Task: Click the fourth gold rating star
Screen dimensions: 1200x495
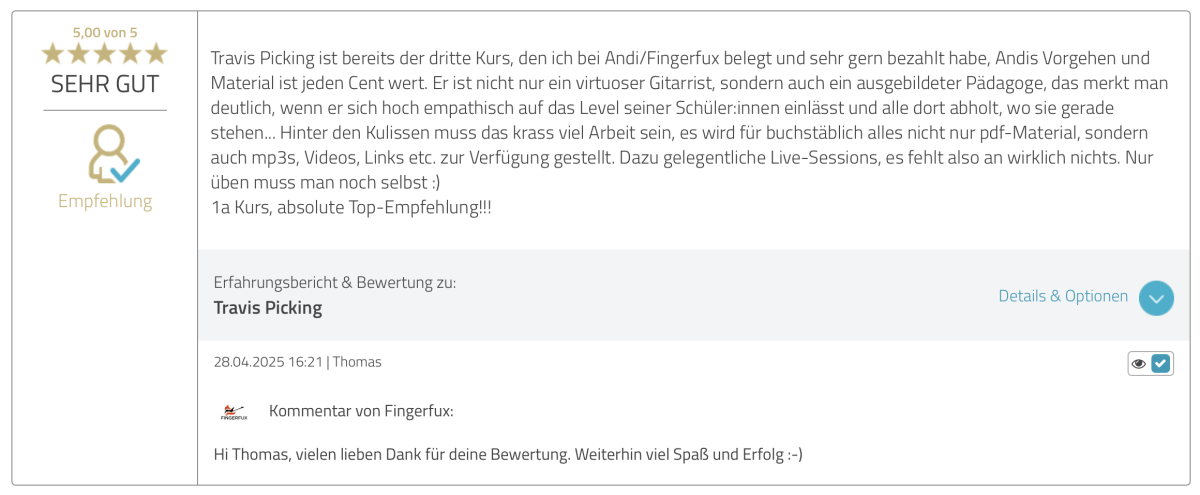Action: (131, 54)
